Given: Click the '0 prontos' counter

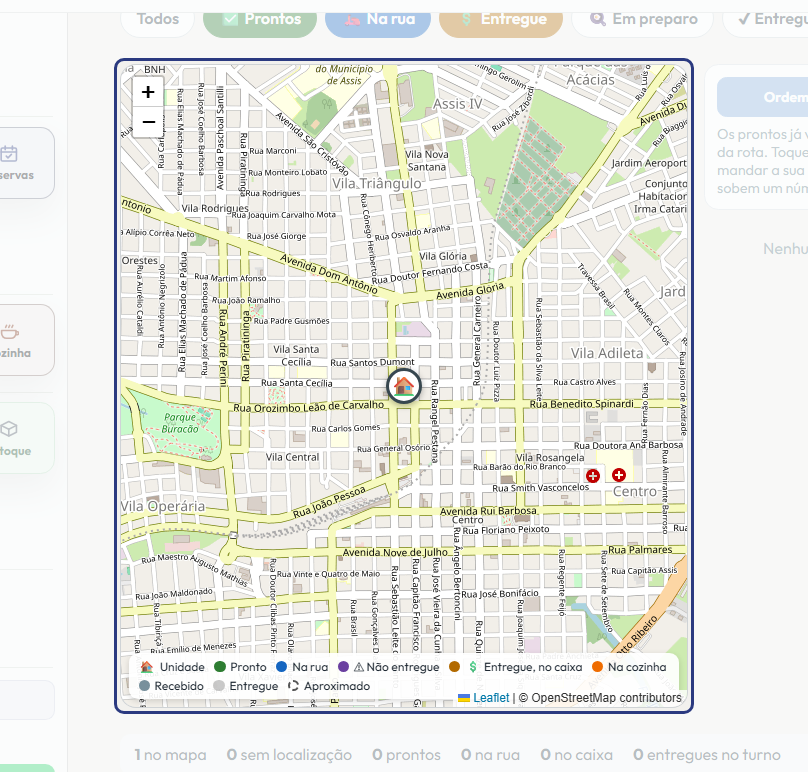Looking at the screenshot, I should coord(406,755).
